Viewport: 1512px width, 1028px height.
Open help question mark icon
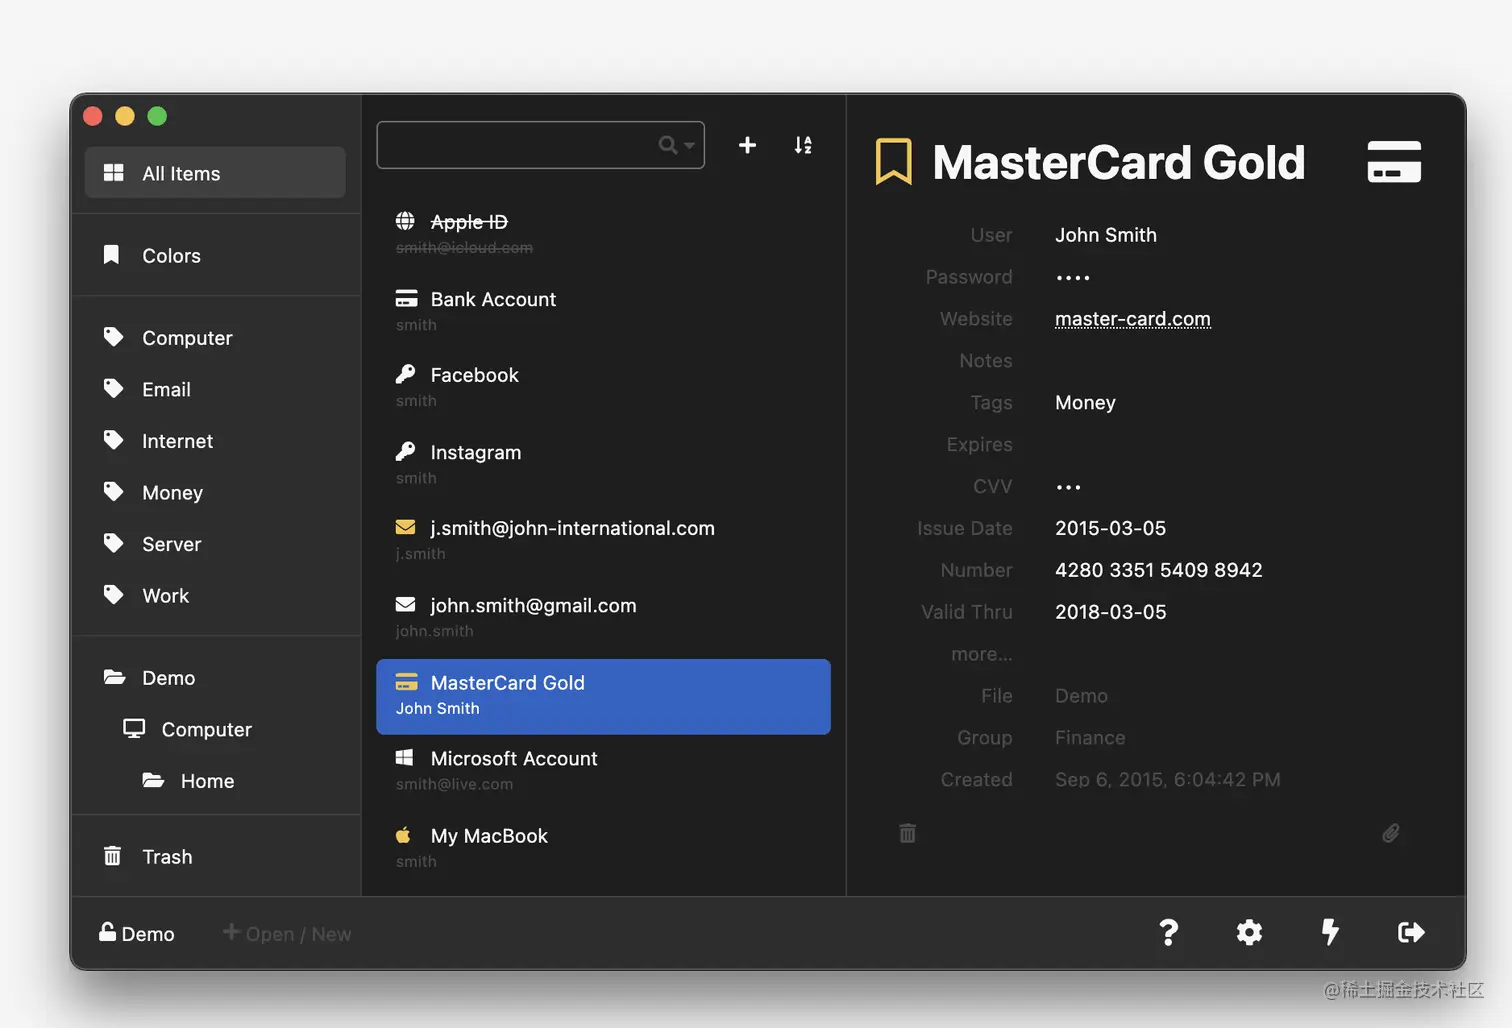1168,932
